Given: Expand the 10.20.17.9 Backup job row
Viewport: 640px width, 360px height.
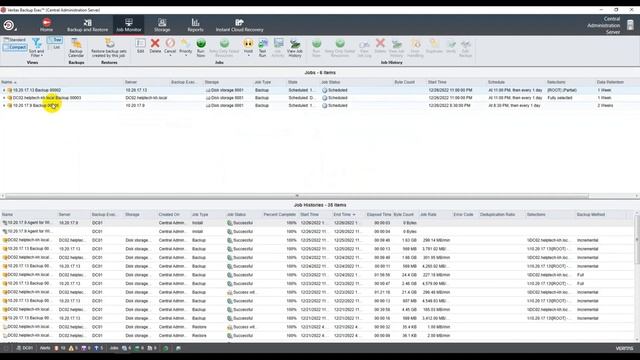Looking at the screenshot, I should coord(4,106).
